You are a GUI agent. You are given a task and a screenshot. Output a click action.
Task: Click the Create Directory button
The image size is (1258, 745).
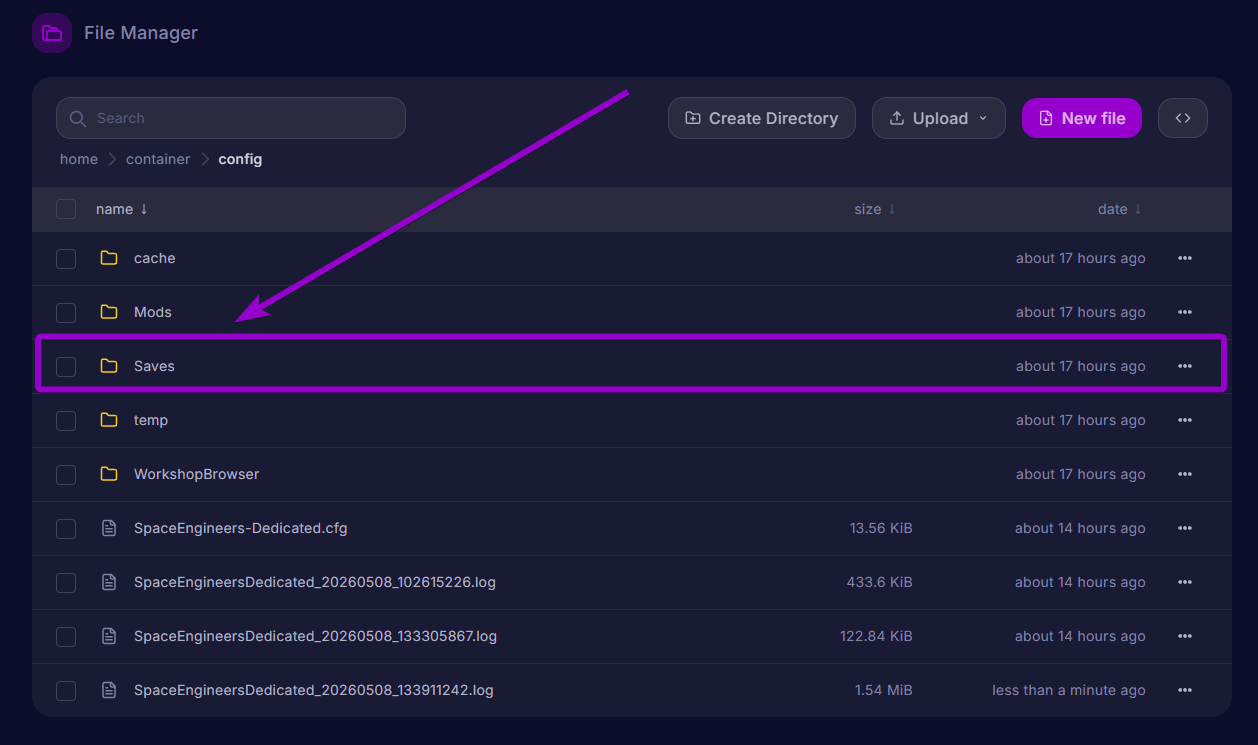pyautogui.click(x=762, y=118)
